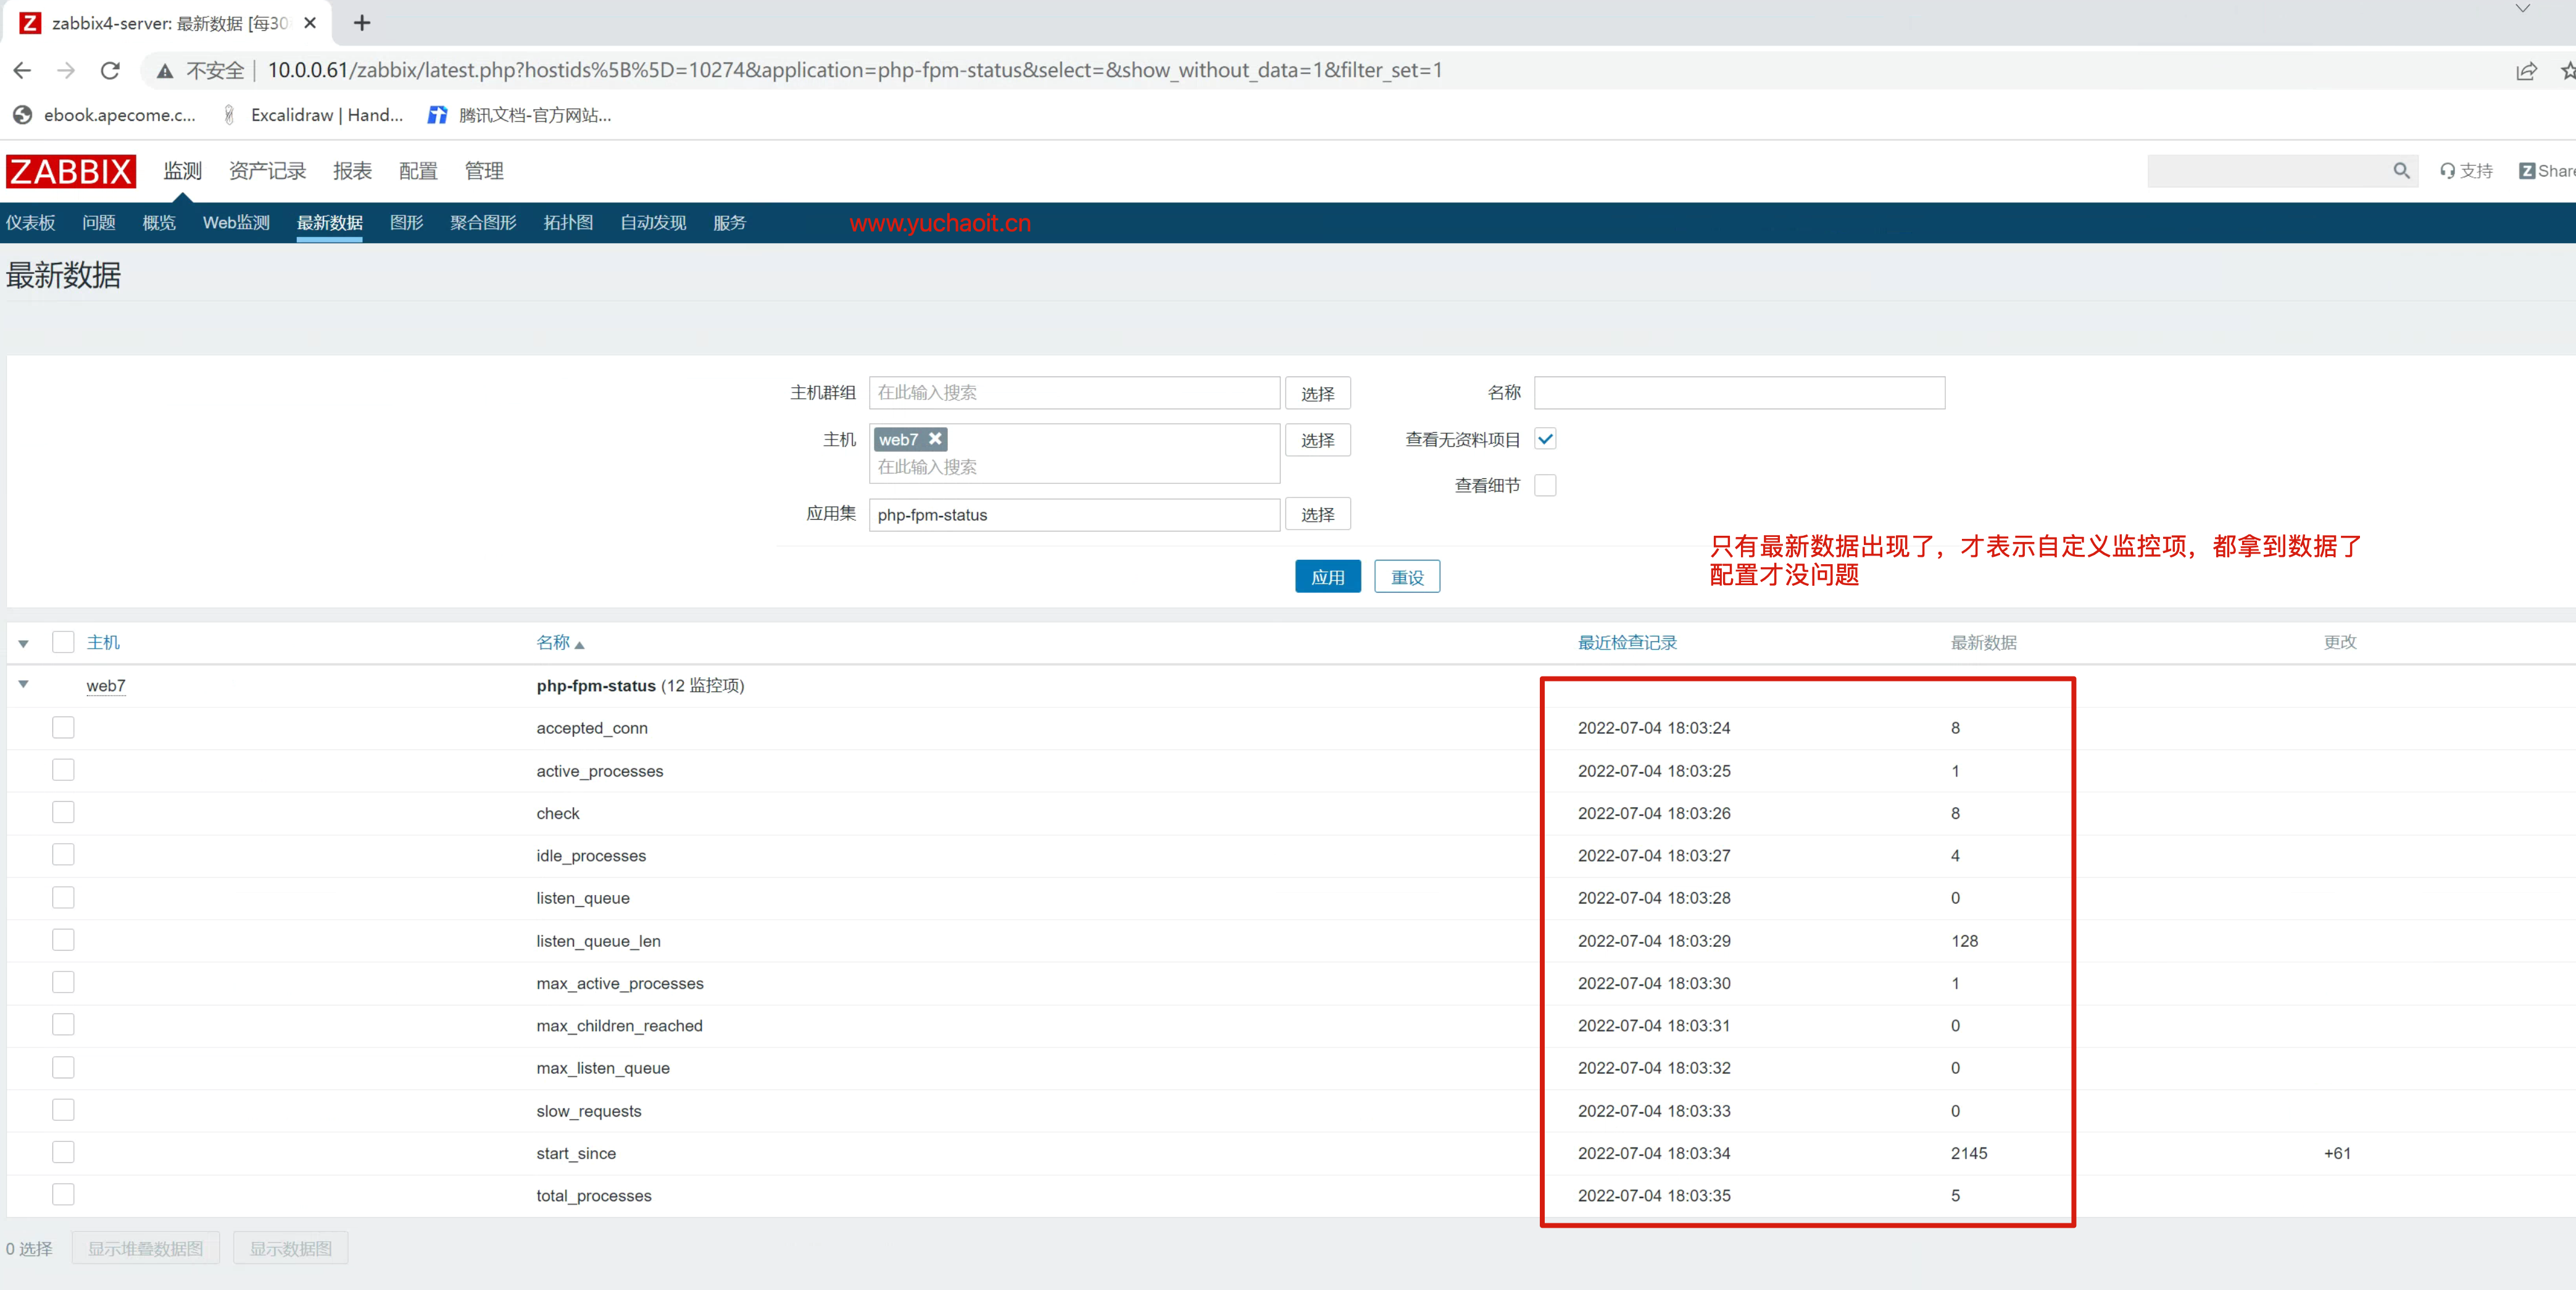The width and height of the screenshot is (2576, 1290).
Task: Open new browser tab with plus icon
Action: [362, 22]
